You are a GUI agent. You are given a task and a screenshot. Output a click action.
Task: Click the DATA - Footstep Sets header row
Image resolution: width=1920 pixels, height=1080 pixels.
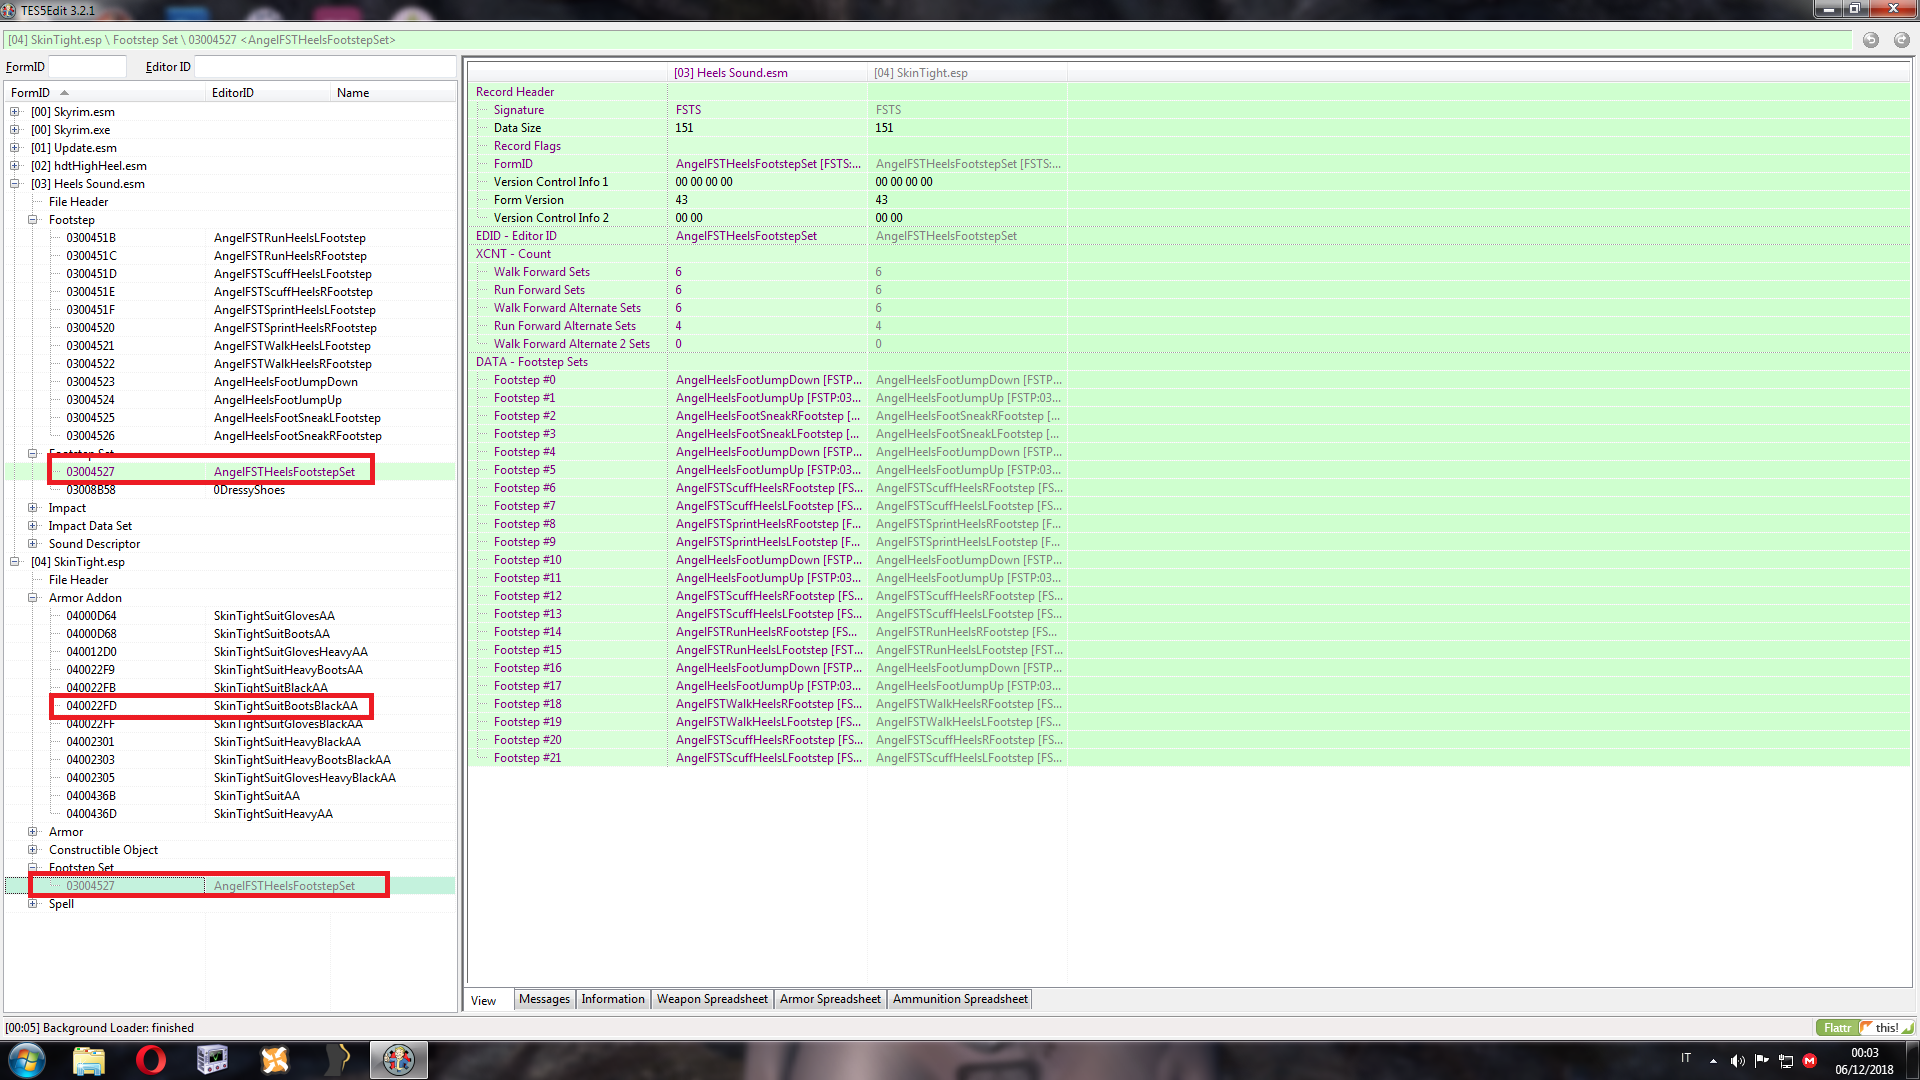[x=1188, y=362]
